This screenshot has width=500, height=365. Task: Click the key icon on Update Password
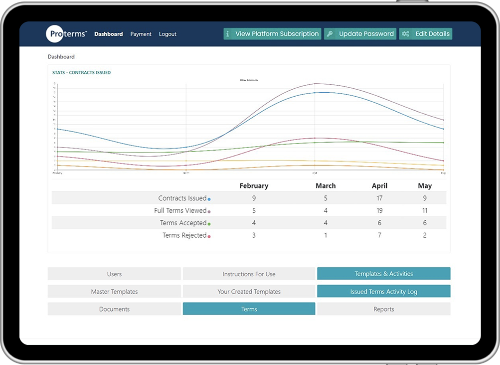coord(330,34)
